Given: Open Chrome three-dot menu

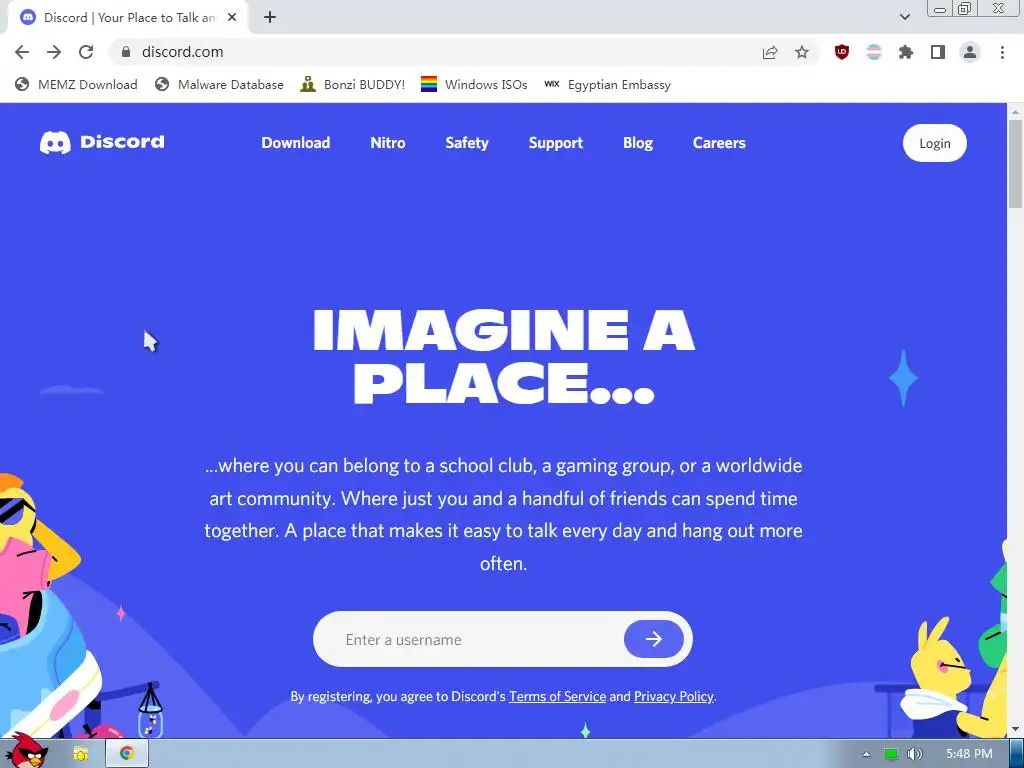Looking at the screenshot, I should click(1002, 52).
